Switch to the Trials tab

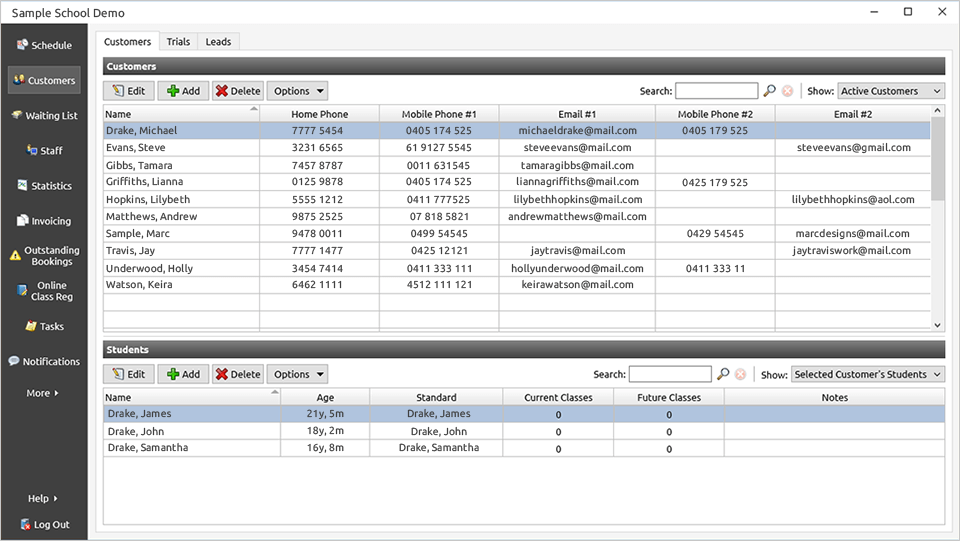tap(178, 42)
